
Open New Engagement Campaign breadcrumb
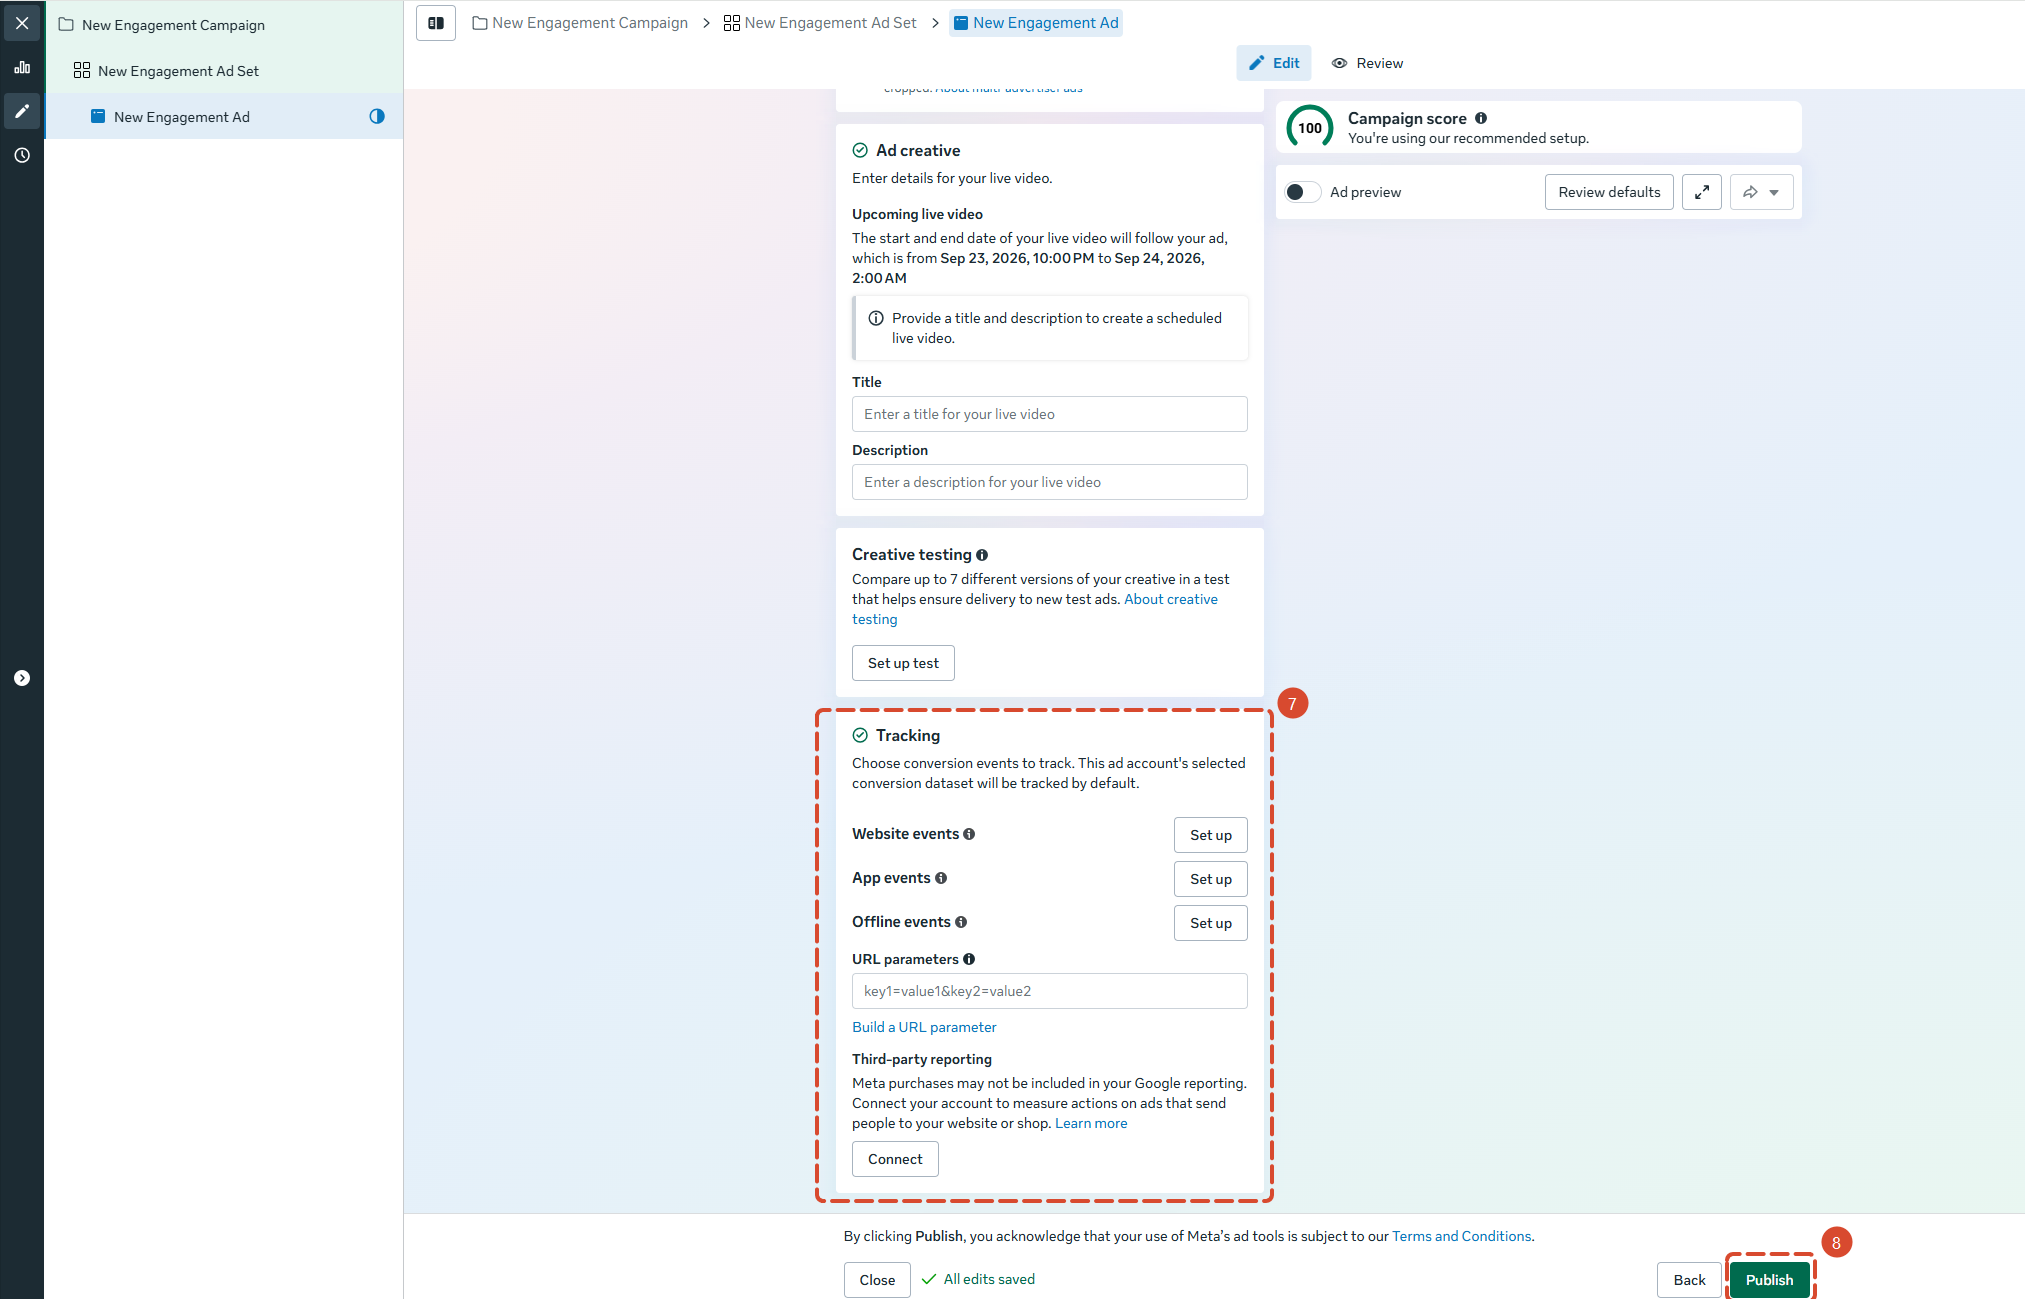580,23
